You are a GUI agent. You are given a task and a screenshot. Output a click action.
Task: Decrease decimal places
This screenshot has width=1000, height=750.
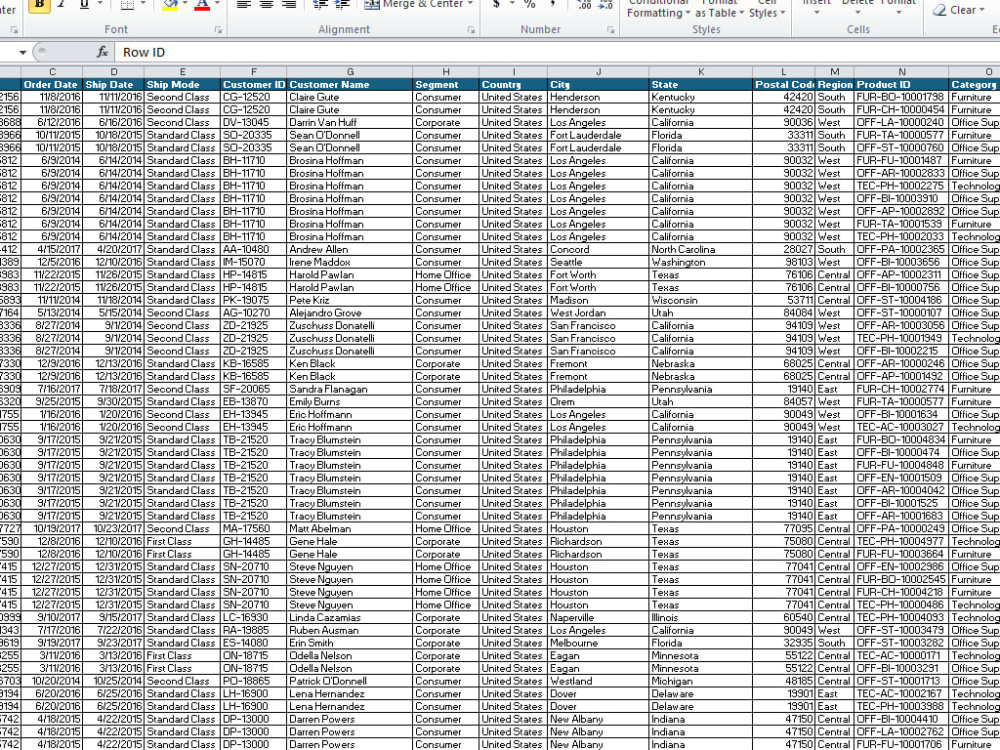(x=605, y=4)
